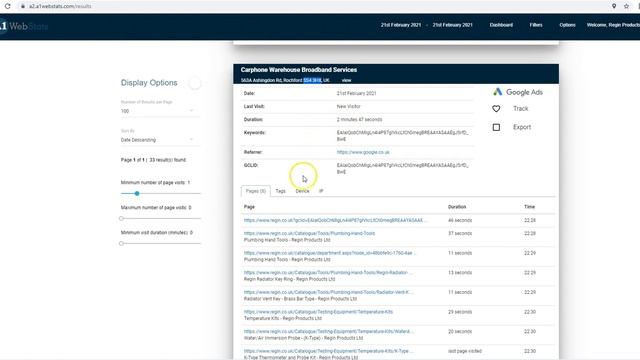Click the browser address bar URL
Image resolution: width=640 pixels, height=360 pixels.
(60, 6)
